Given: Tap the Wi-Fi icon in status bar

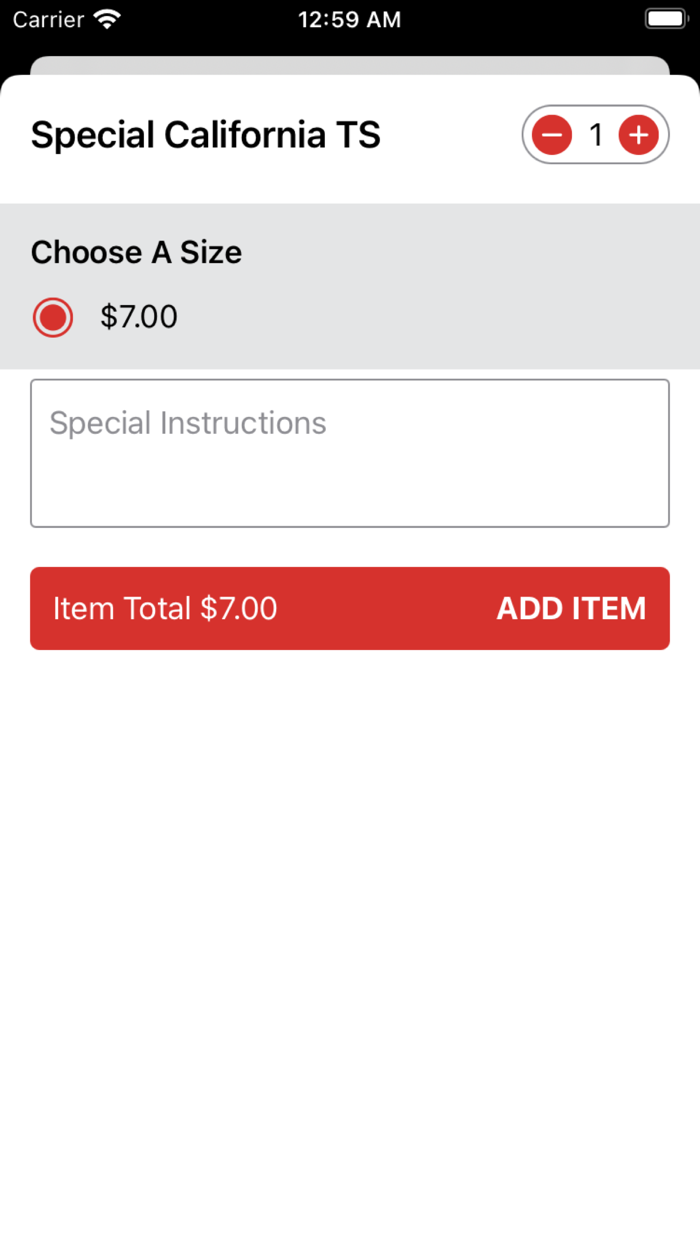Looking at the screenshot, I should pyautogui.click(x=106, y=19).
